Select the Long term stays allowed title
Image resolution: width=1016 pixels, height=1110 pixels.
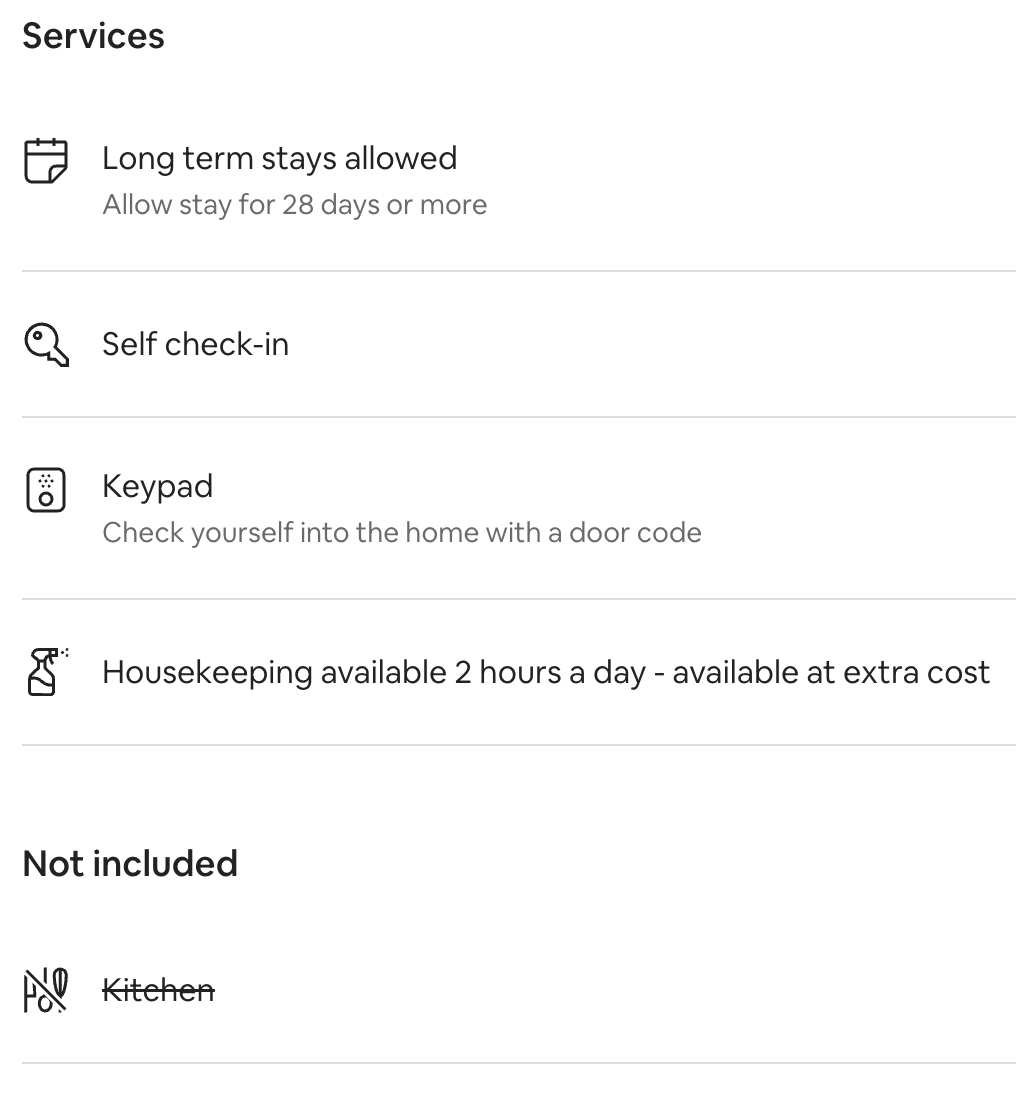click(280, 159)
